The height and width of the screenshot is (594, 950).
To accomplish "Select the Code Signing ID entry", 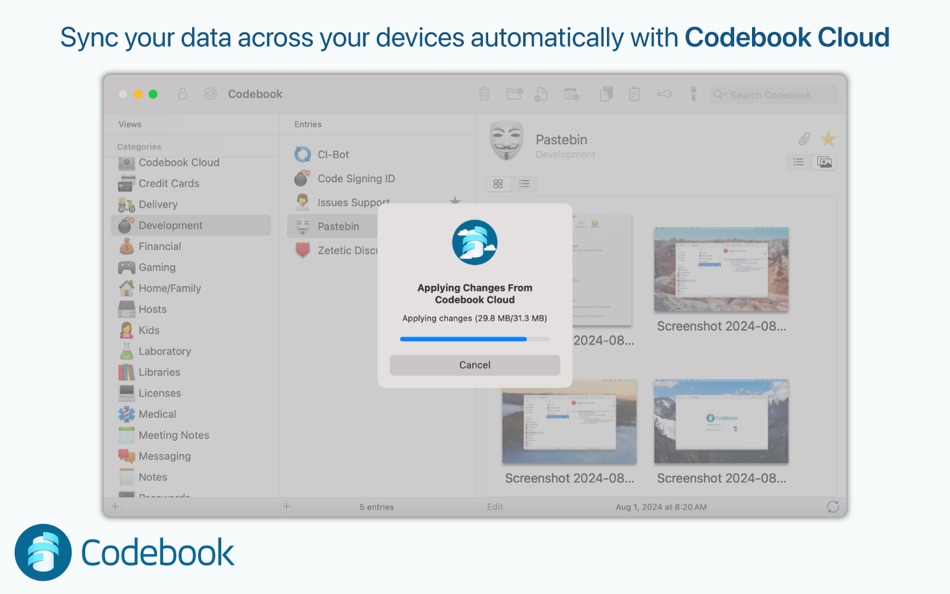I will pos(378,178).
